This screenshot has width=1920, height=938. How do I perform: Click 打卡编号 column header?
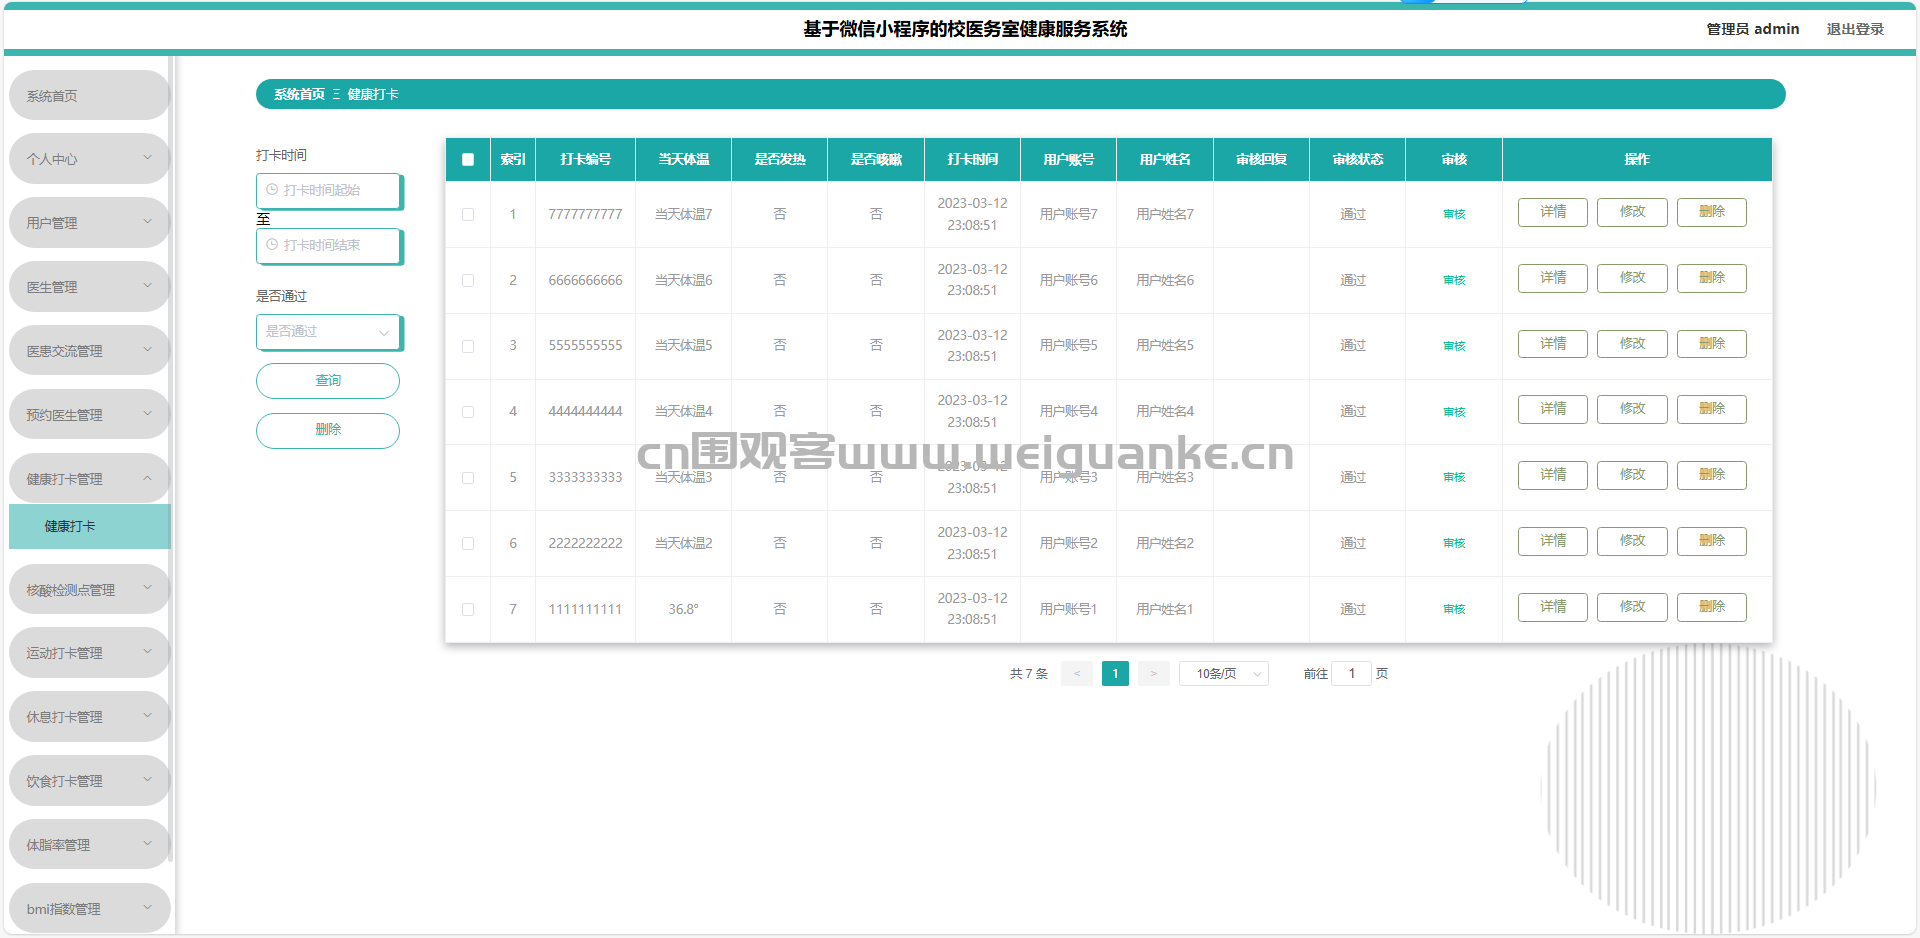click(585, 159)
